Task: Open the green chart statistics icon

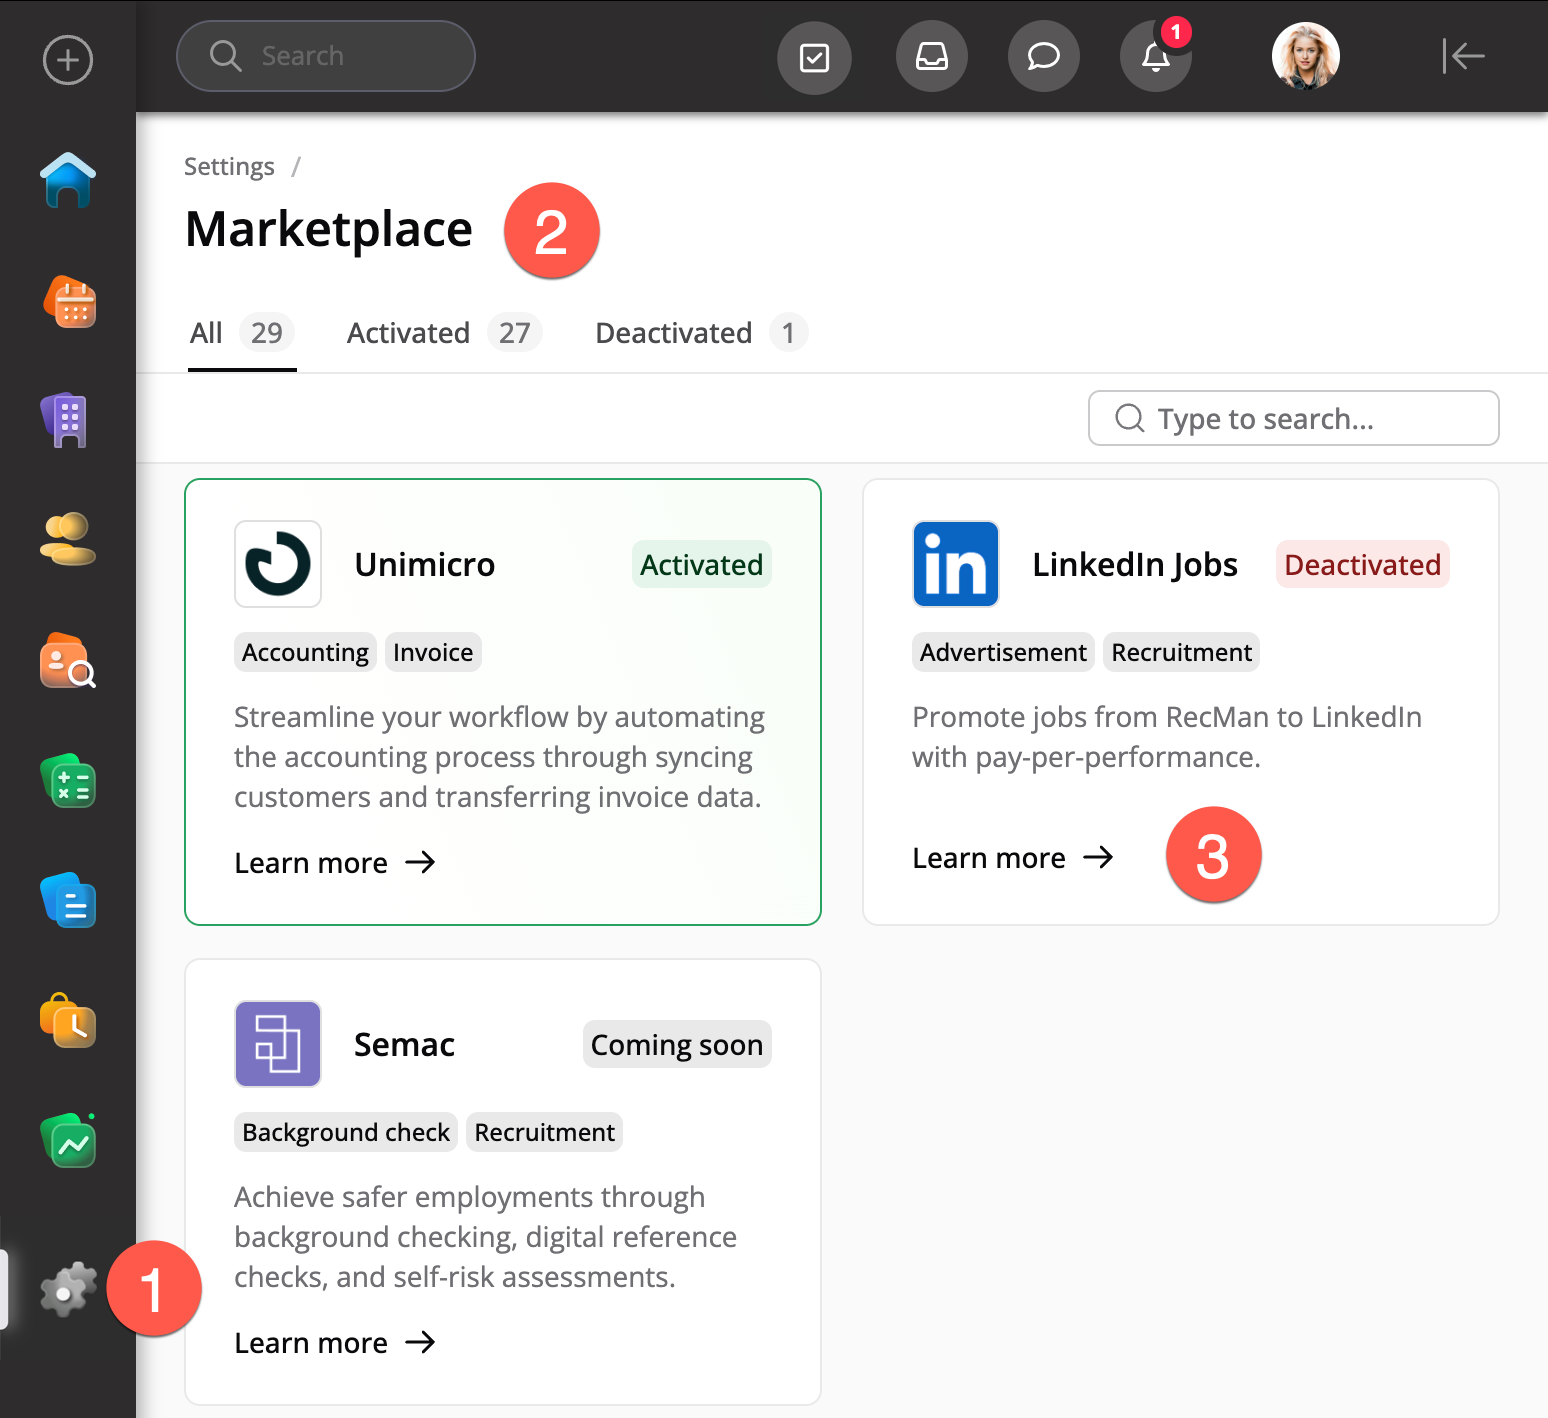Action: pyautogui.click(x=68, y=1141)
